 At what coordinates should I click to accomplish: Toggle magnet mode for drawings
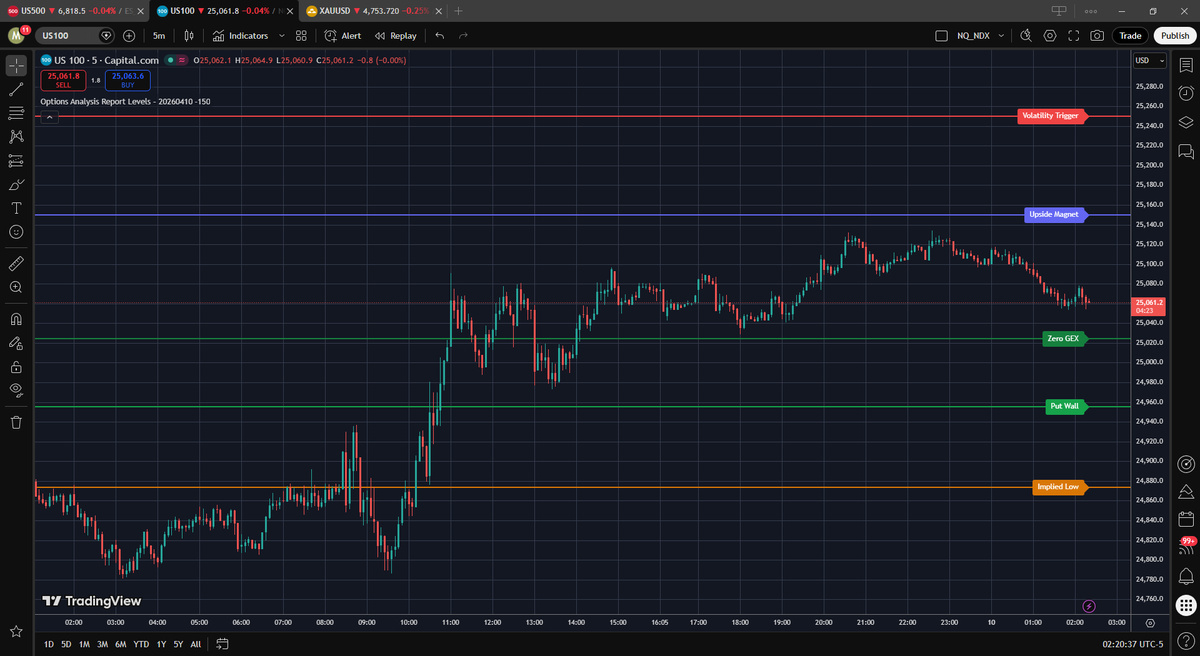16,320
